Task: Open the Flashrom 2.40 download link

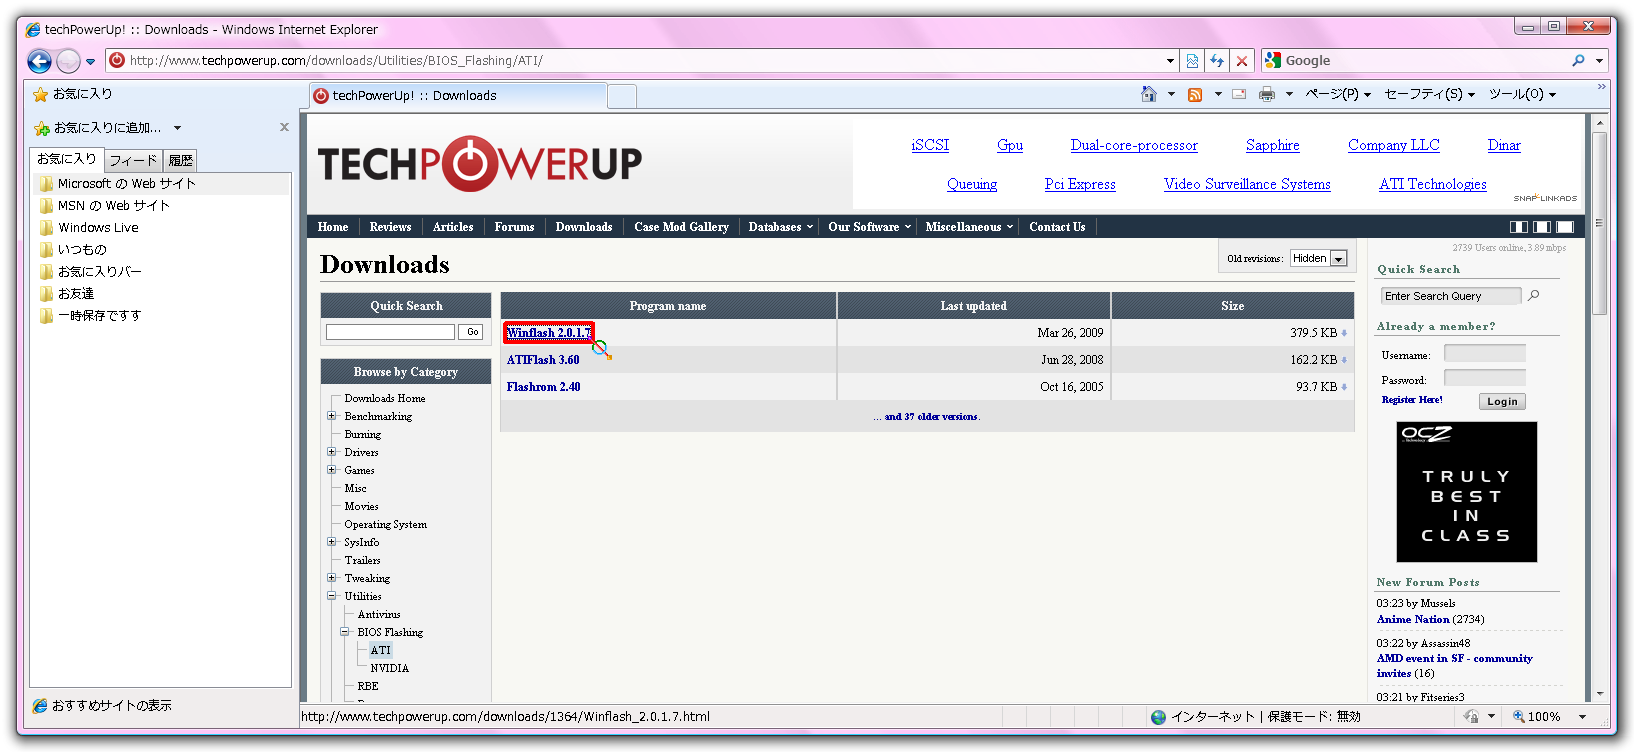Action: click(x=543, y=387)
